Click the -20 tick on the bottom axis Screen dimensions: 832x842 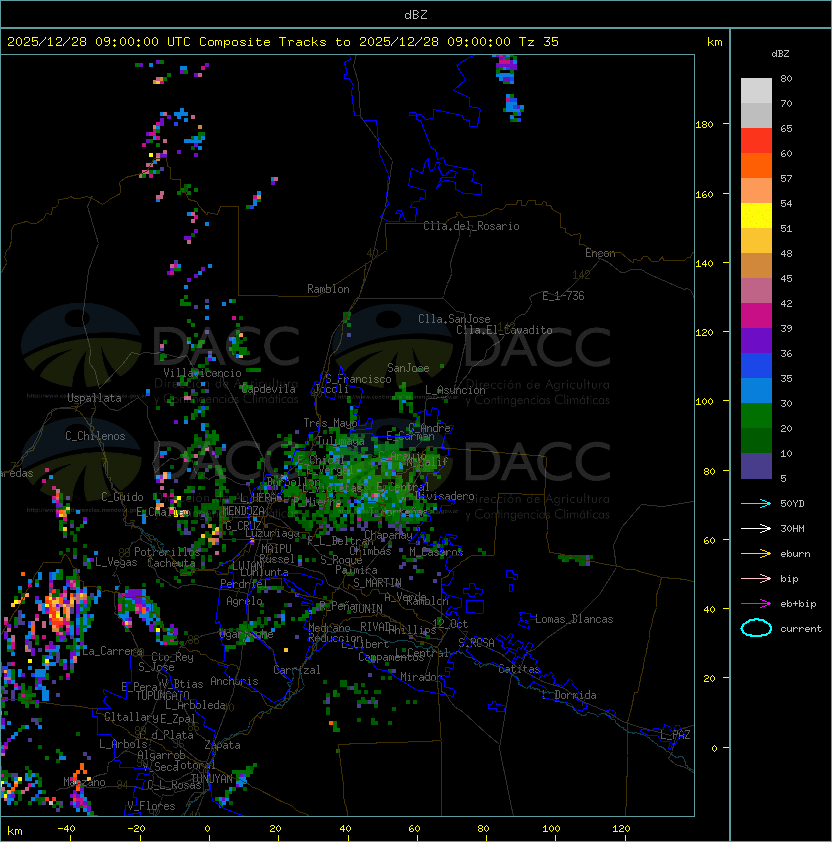[136, 828]
